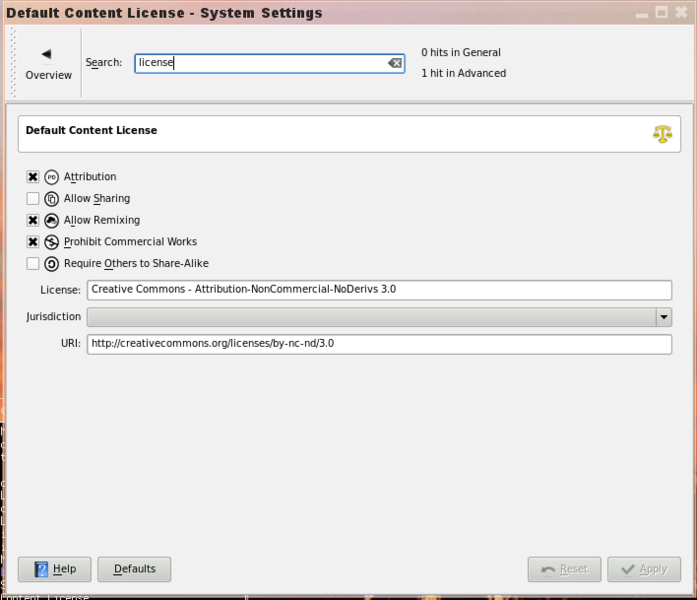697x600 pixels.
Task: Close the System Settings window
Action: pos(681,12)
